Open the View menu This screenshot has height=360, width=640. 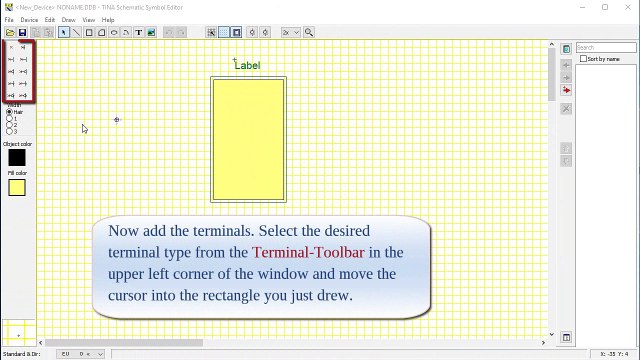(89, 20)
